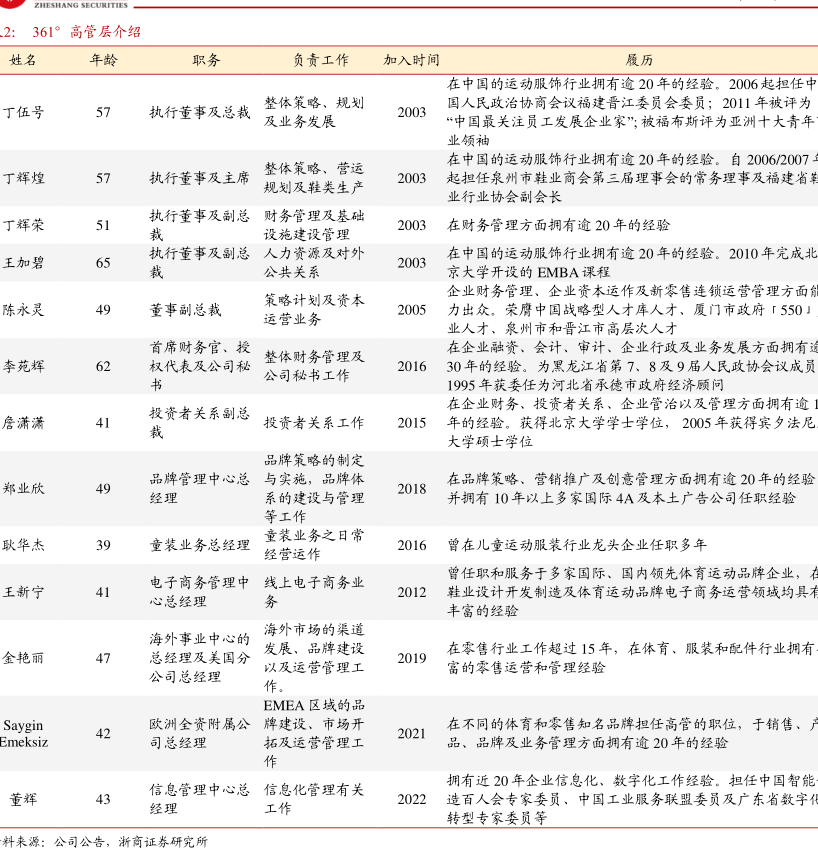Select the 加入时间 column header

pos(411,60)
